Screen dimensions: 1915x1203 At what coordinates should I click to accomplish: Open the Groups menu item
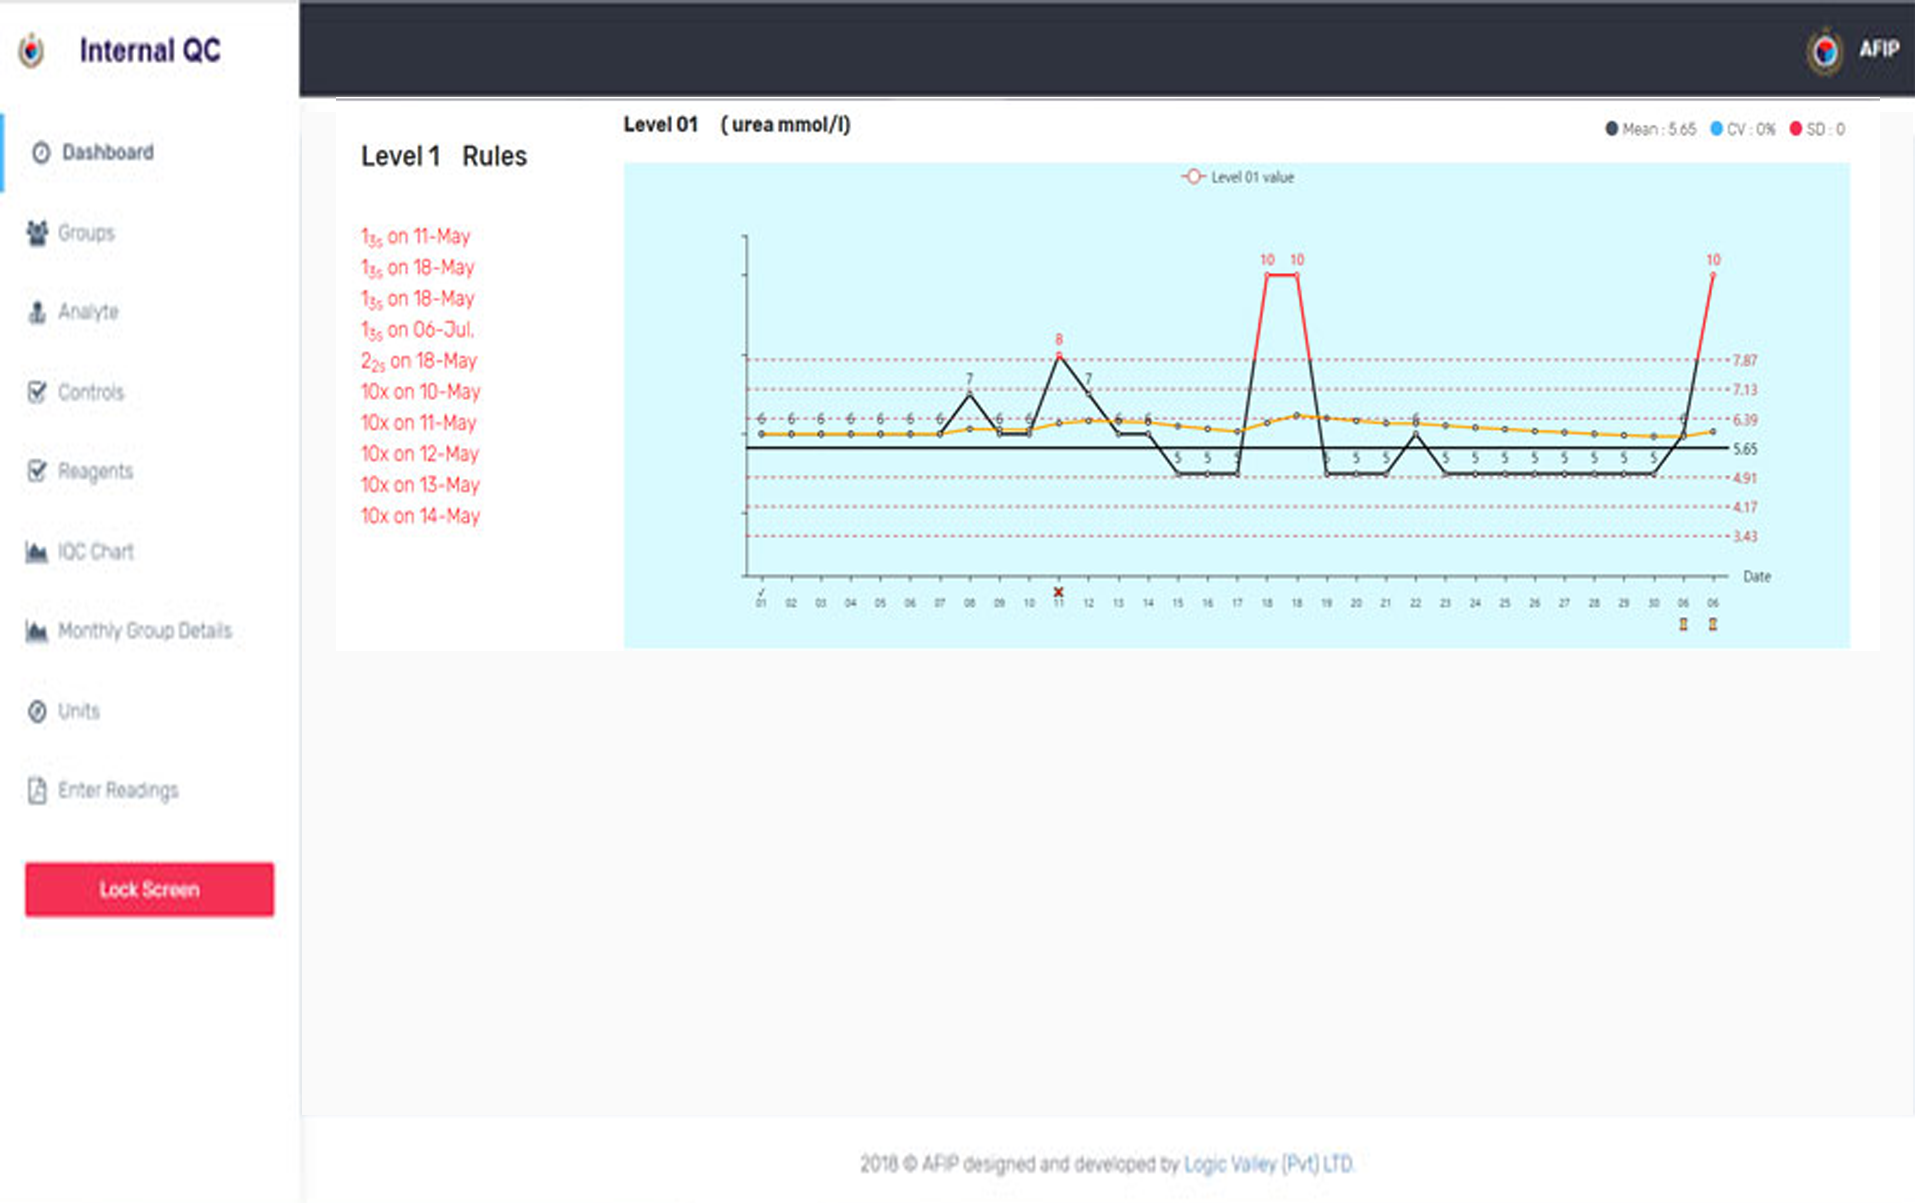tap(86, 233)
